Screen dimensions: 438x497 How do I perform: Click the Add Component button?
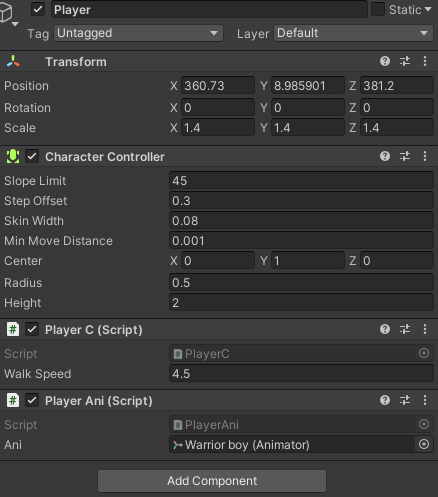pos(212,481)
